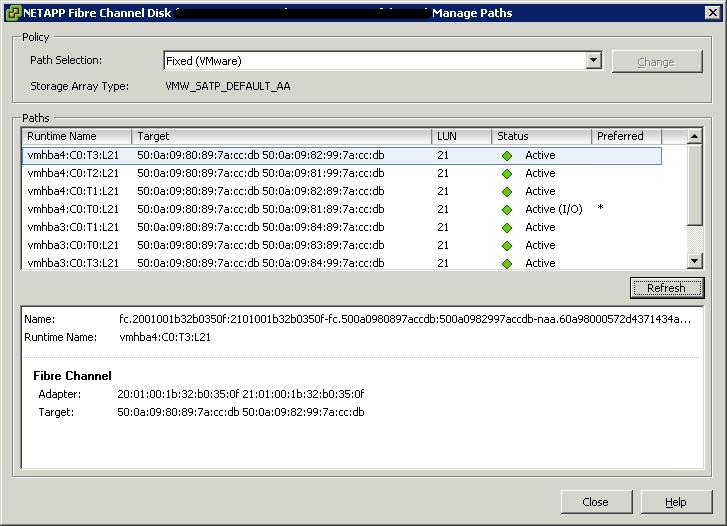Viewport: 727px width, 526px height.
Task: Click the title bar disk icon
Action: (x=14, y=13)
